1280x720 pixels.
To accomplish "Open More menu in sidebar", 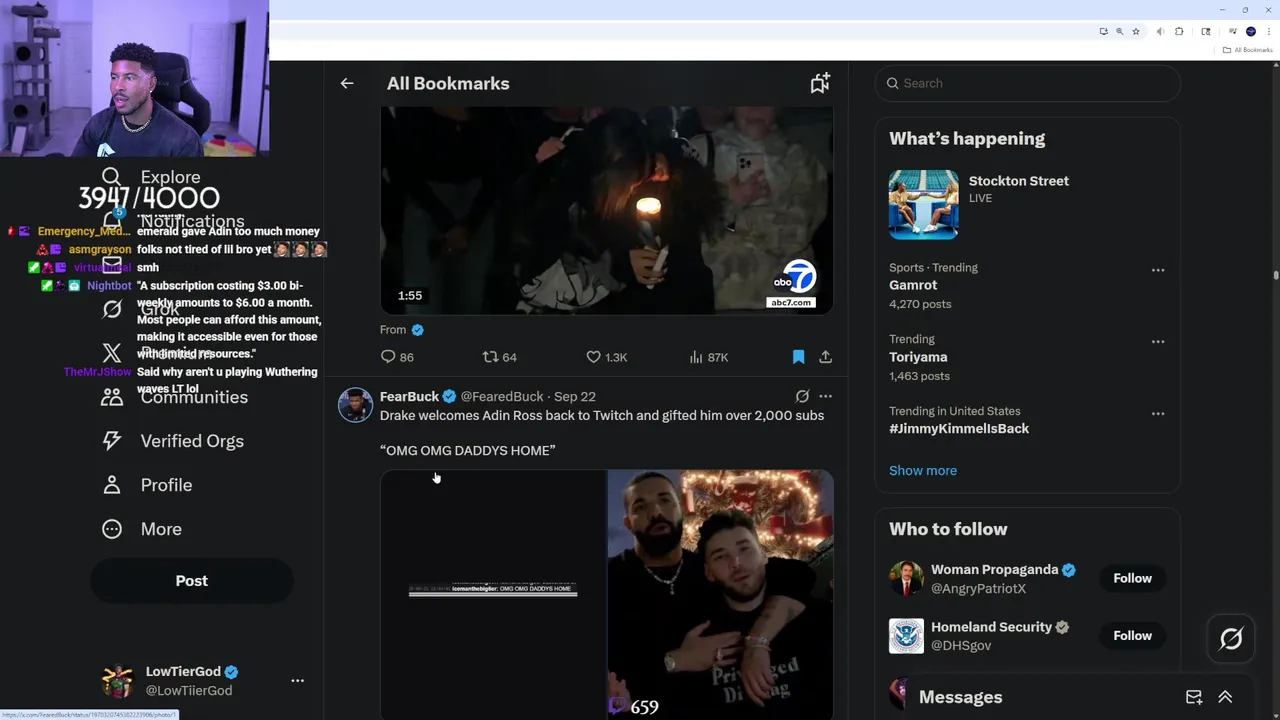I will [x=142, y=529].
